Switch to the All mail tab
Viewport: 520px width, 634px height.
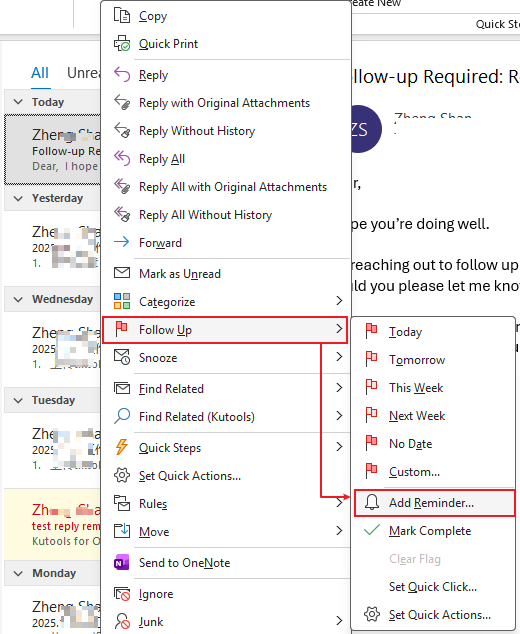pos(40,73)
